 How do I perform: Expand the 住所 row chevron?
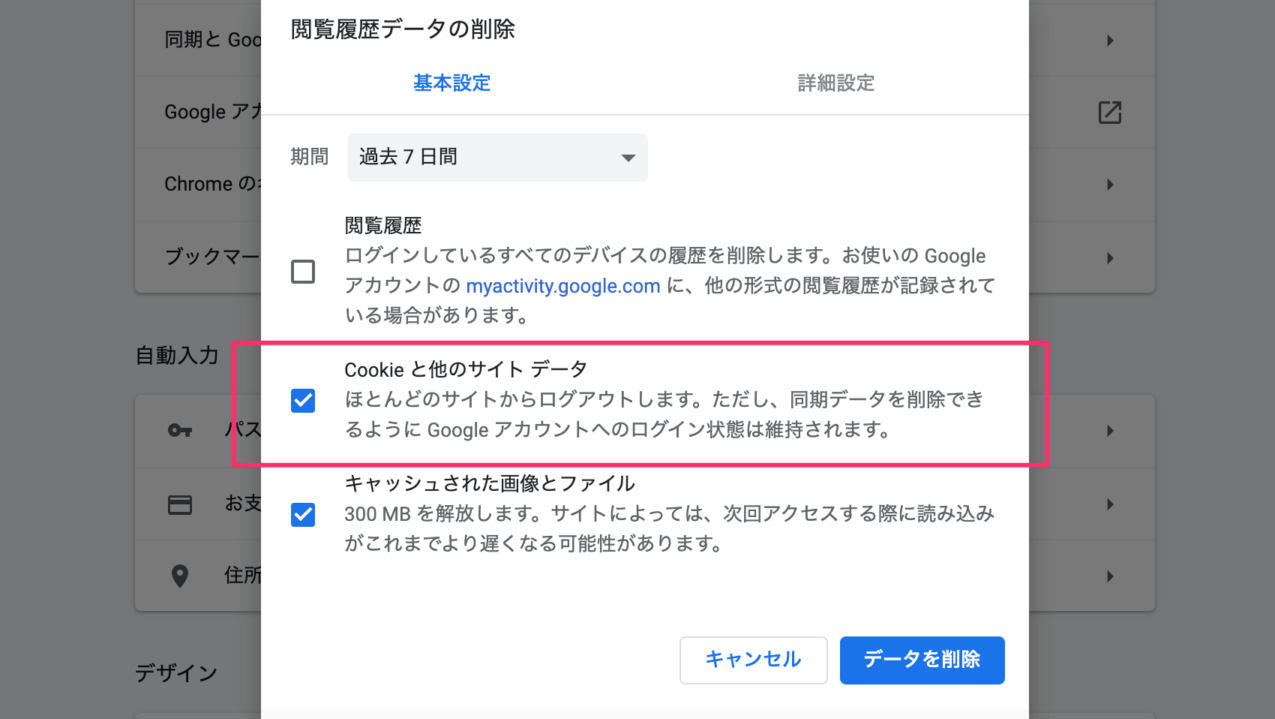(1109, 576)
